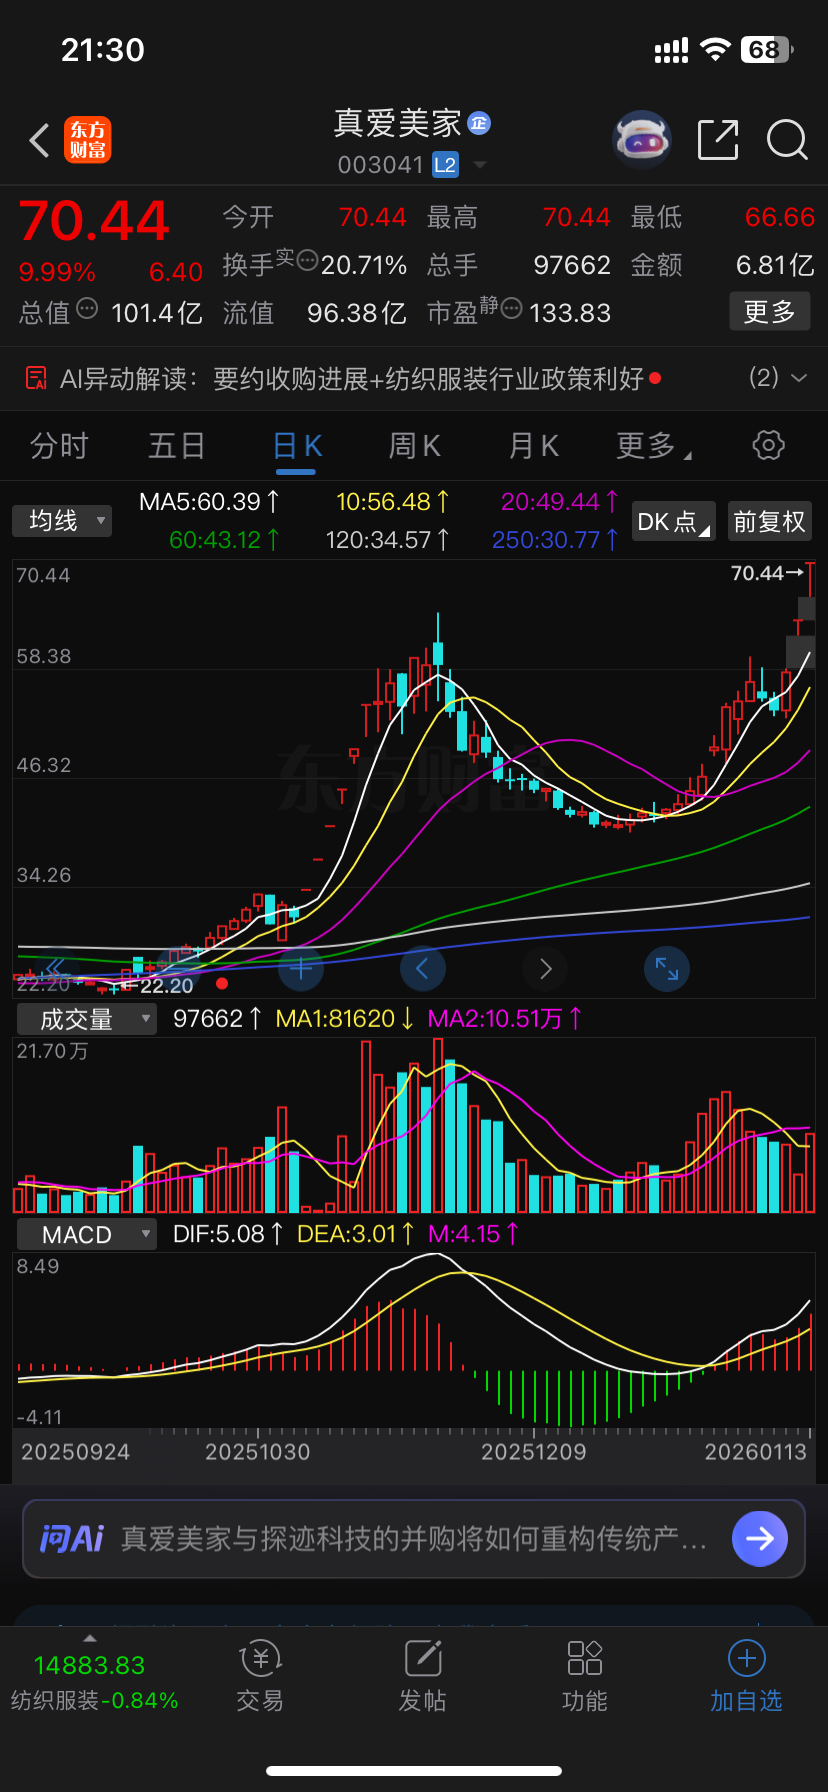Image resolution: width=828 pixels, height=1792 pixels.
Task: Switch to the 分时 tab
Action: pos(59,446)
